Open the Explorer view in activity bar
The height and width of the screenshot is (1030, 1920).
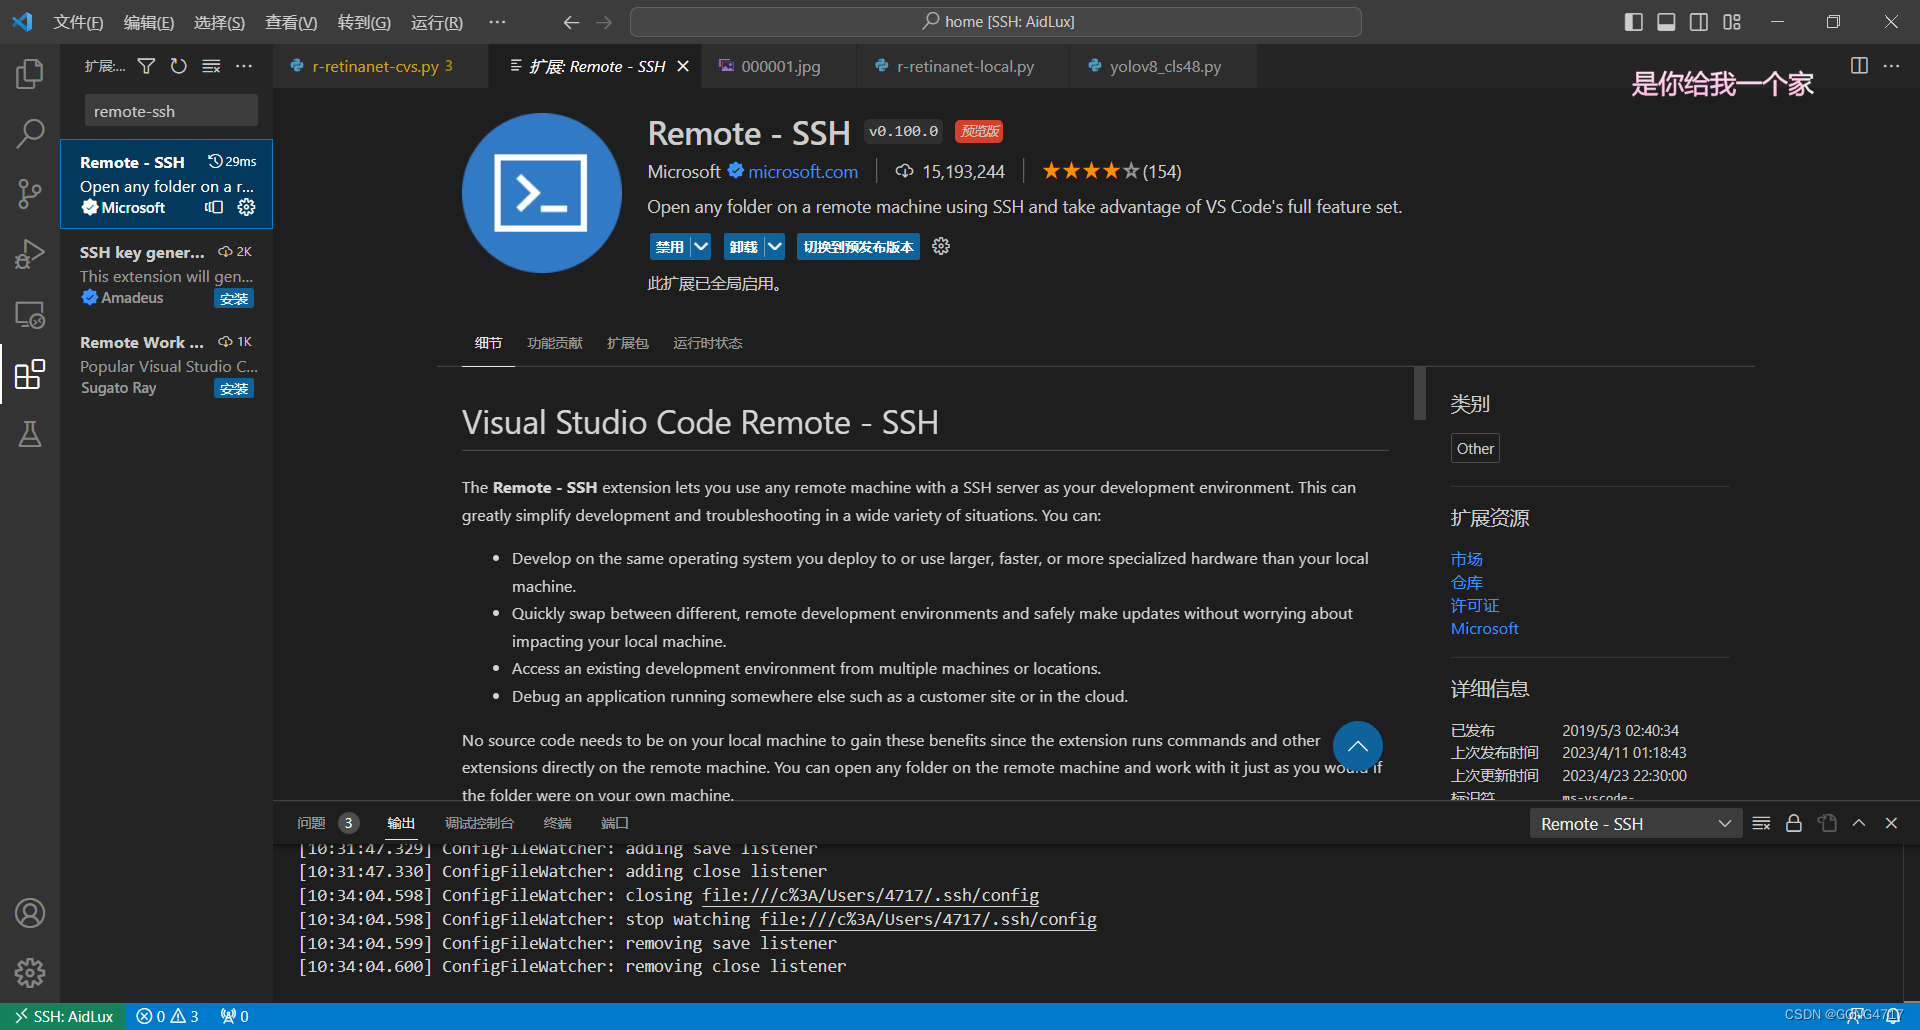point(30,73)
